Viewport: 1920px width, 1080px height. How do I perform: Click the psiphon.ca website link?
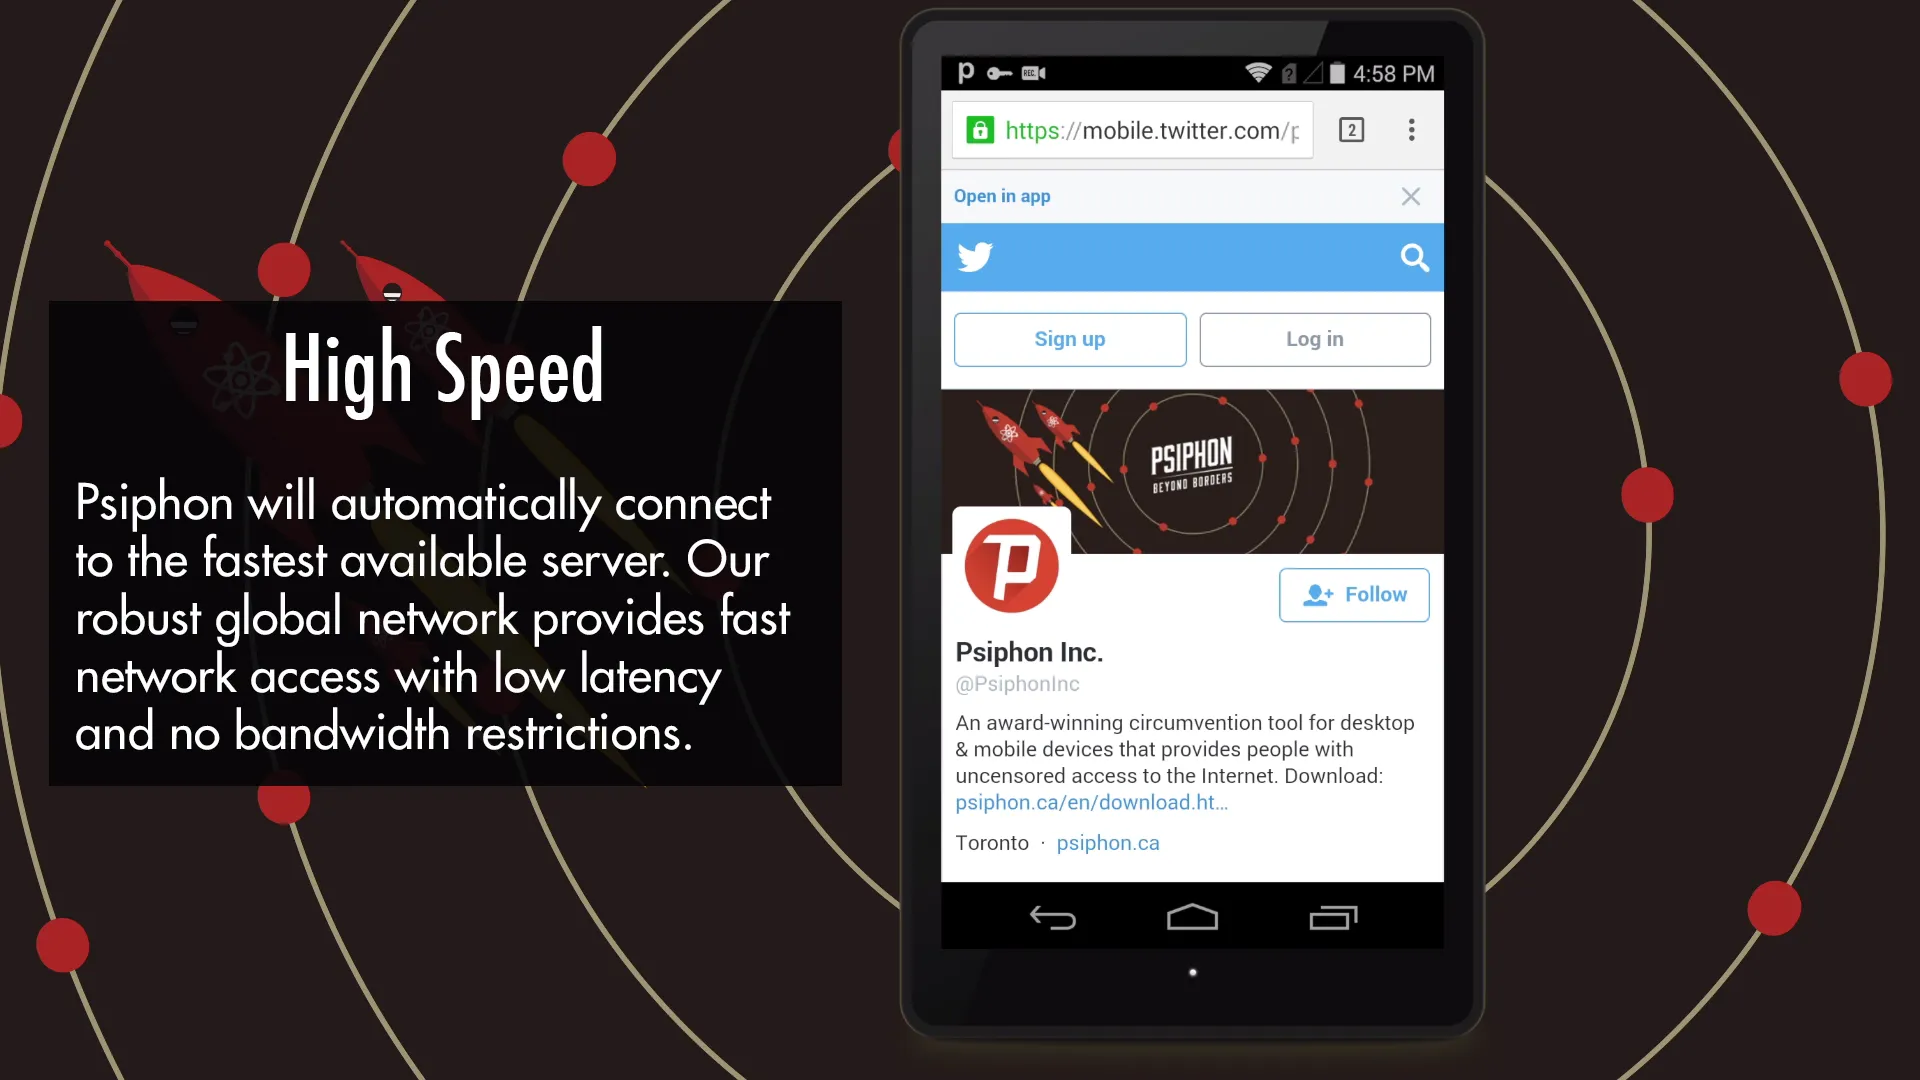pyautogui.click(x=1106, y=841)
